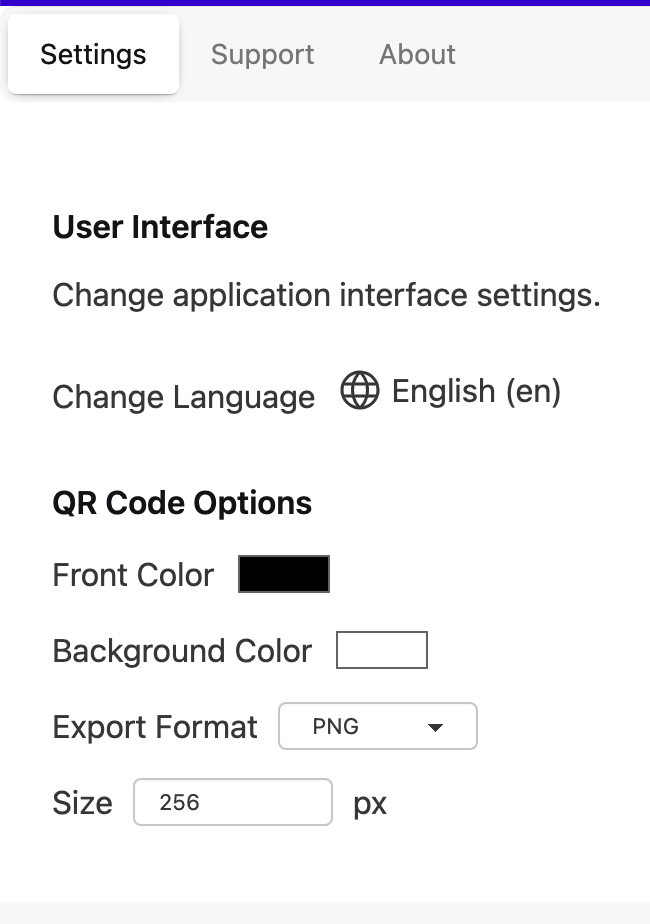Click the px unit label

tap(370, 803)
